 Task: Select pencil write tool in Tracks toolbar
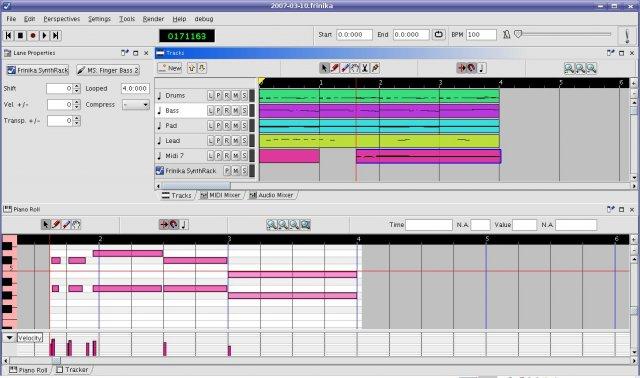(x=334, y=68)
